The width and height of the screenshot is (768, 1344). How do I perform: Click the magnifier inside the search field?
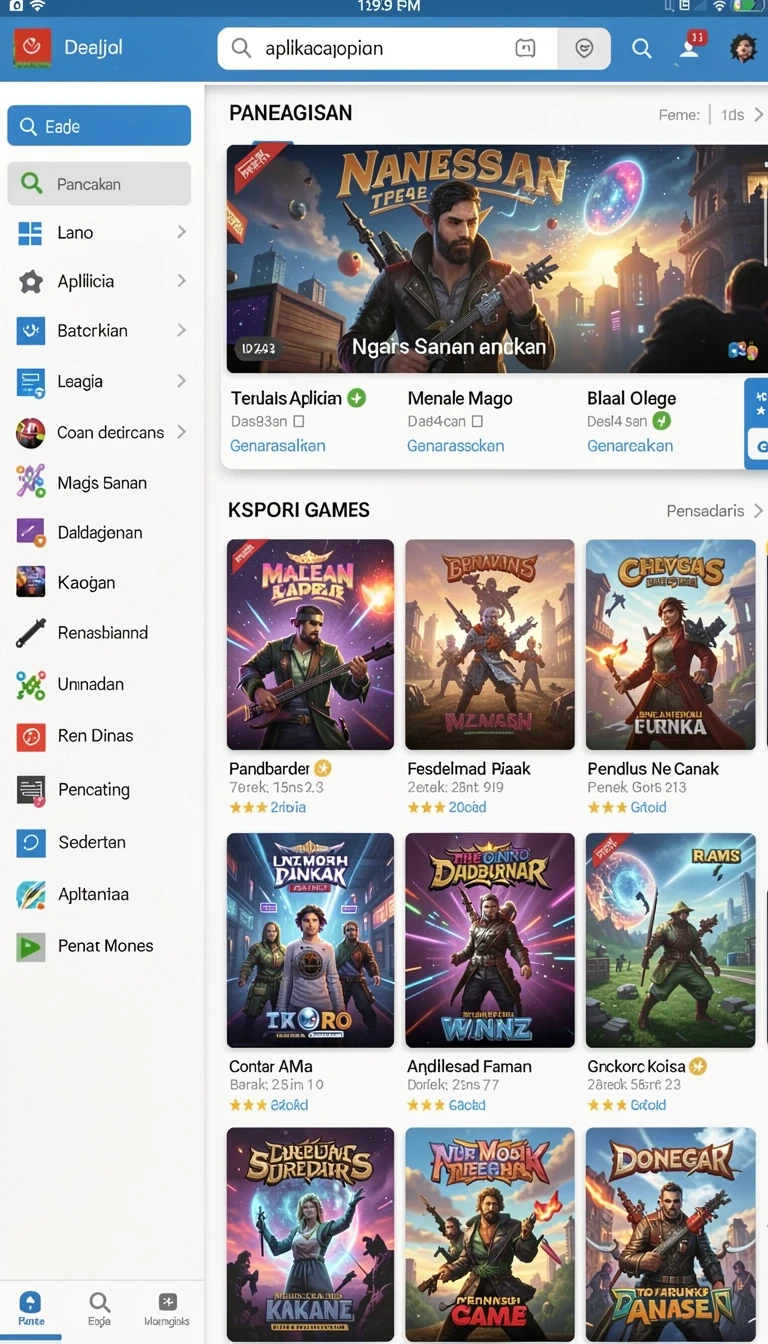pos(241,48)
